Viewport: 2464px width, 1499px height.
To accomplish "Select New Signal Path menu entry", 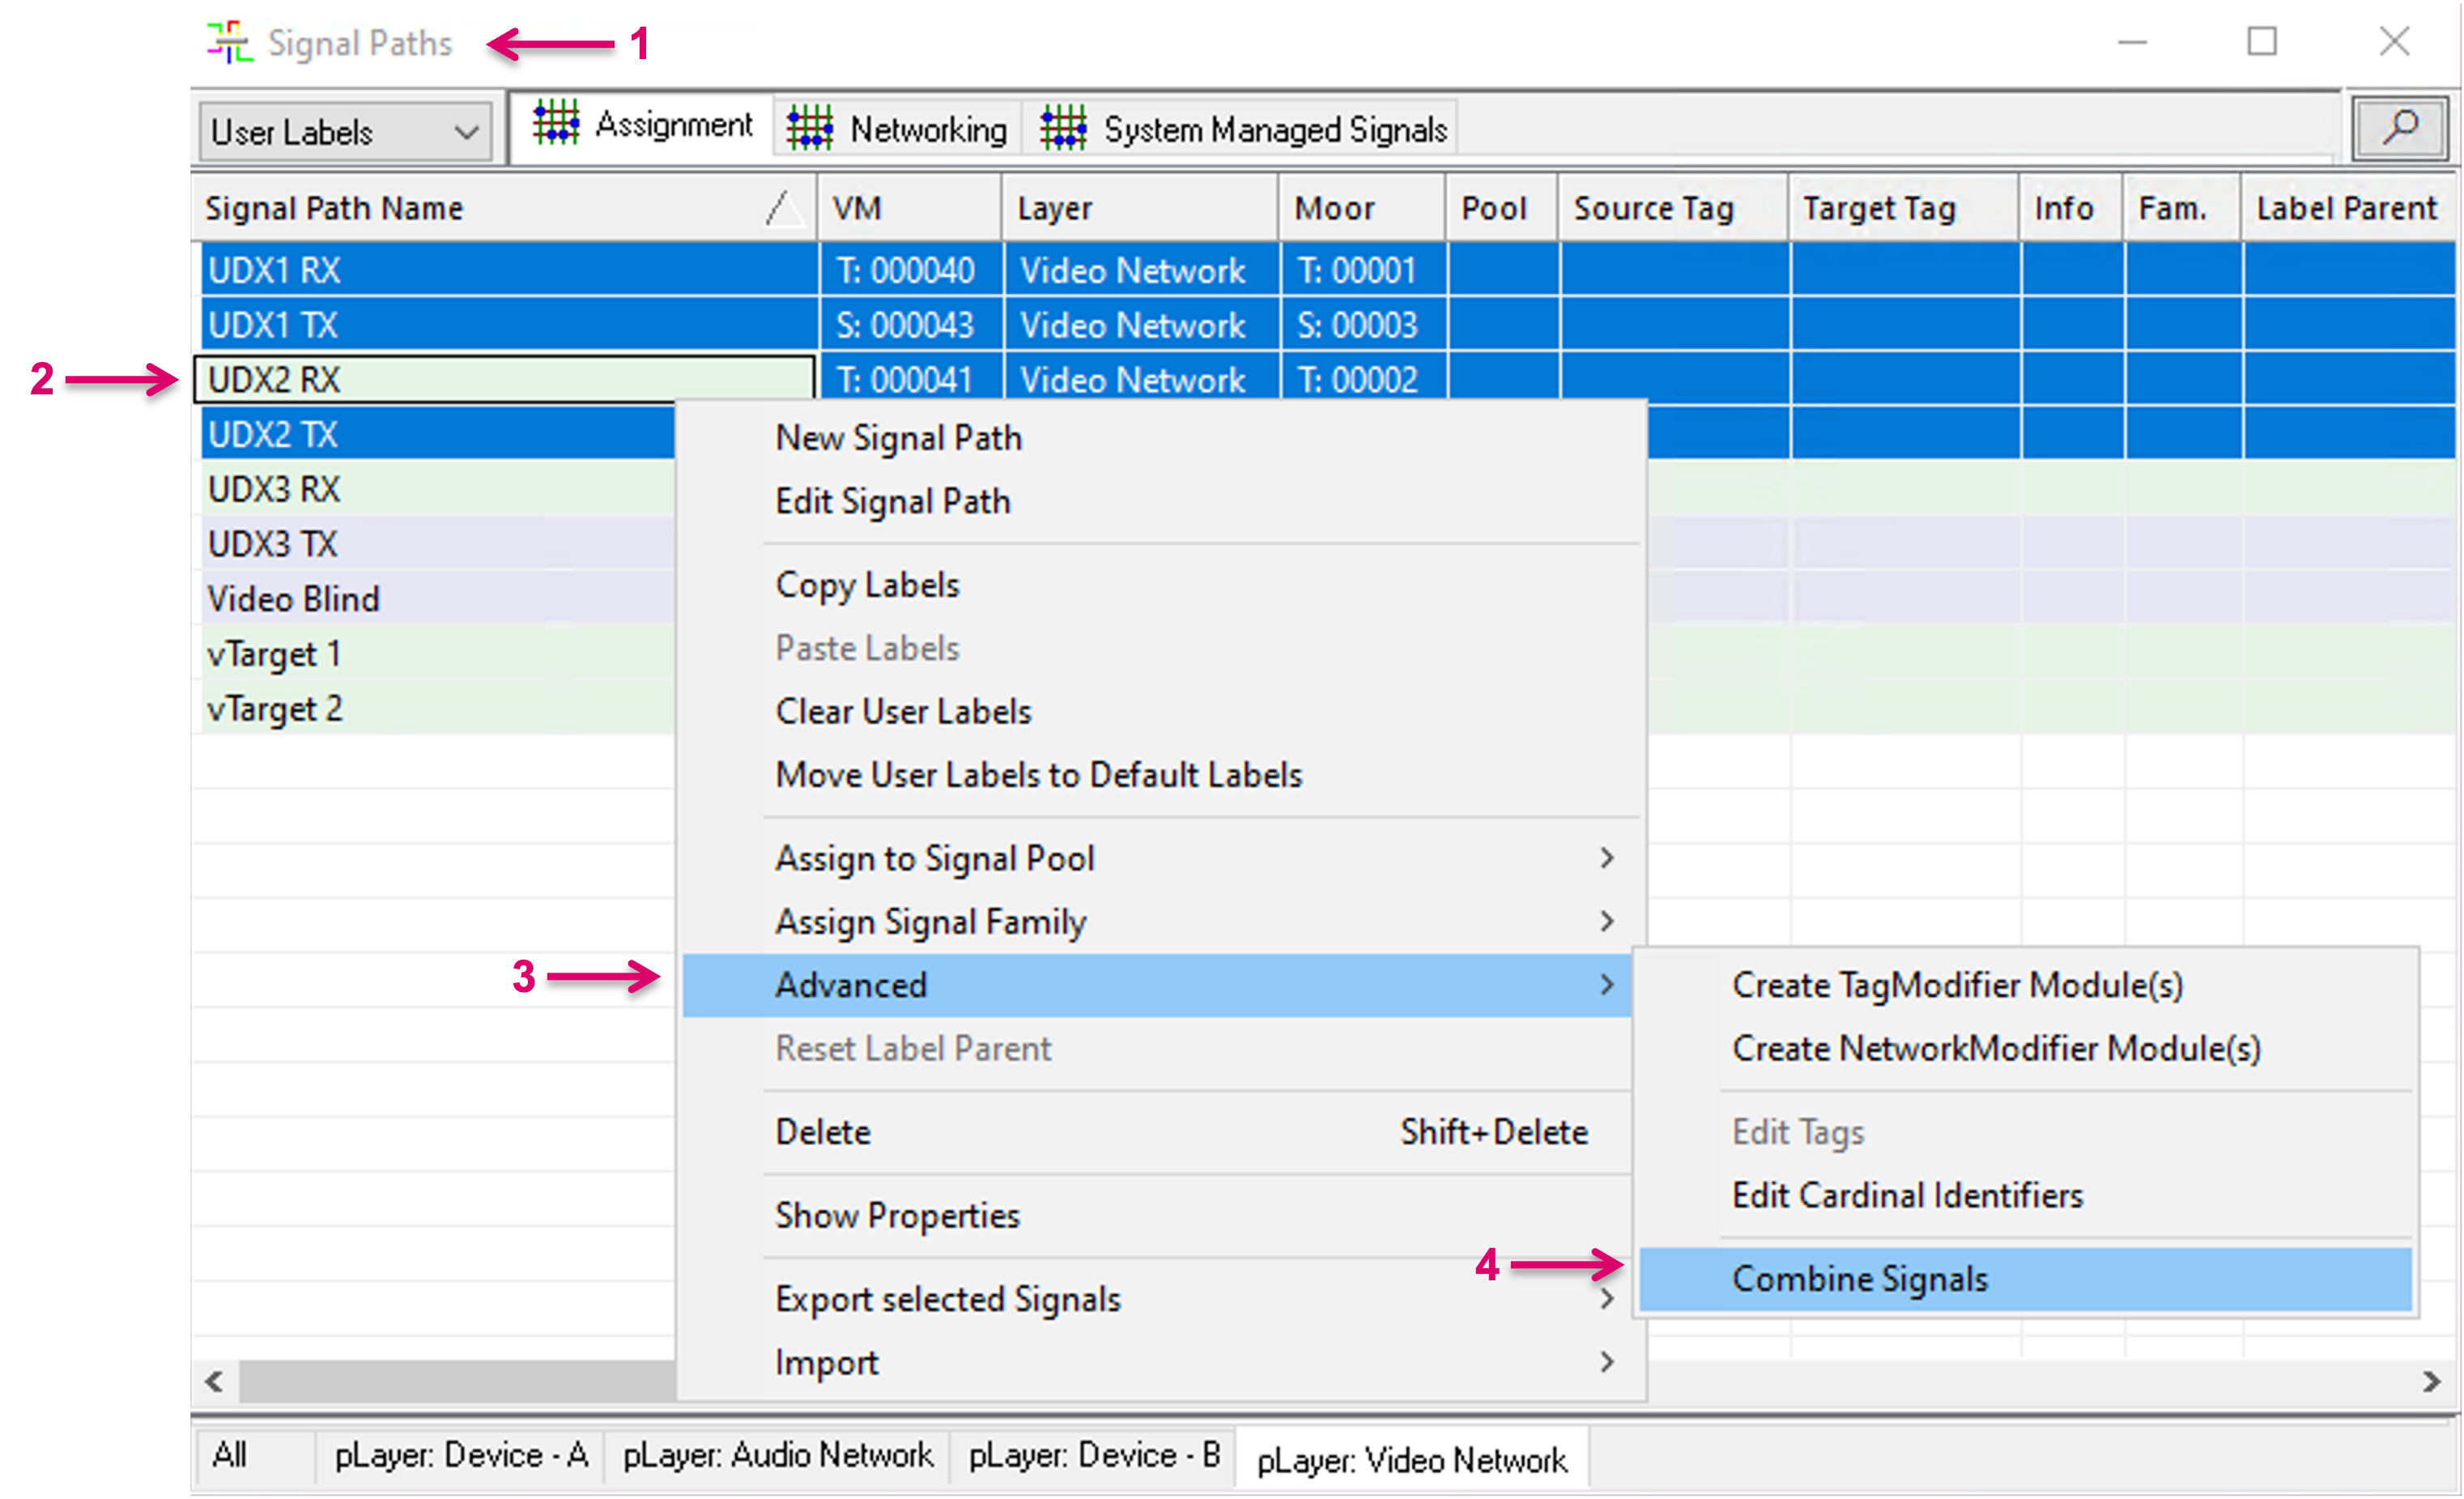I will pos(898,438).
